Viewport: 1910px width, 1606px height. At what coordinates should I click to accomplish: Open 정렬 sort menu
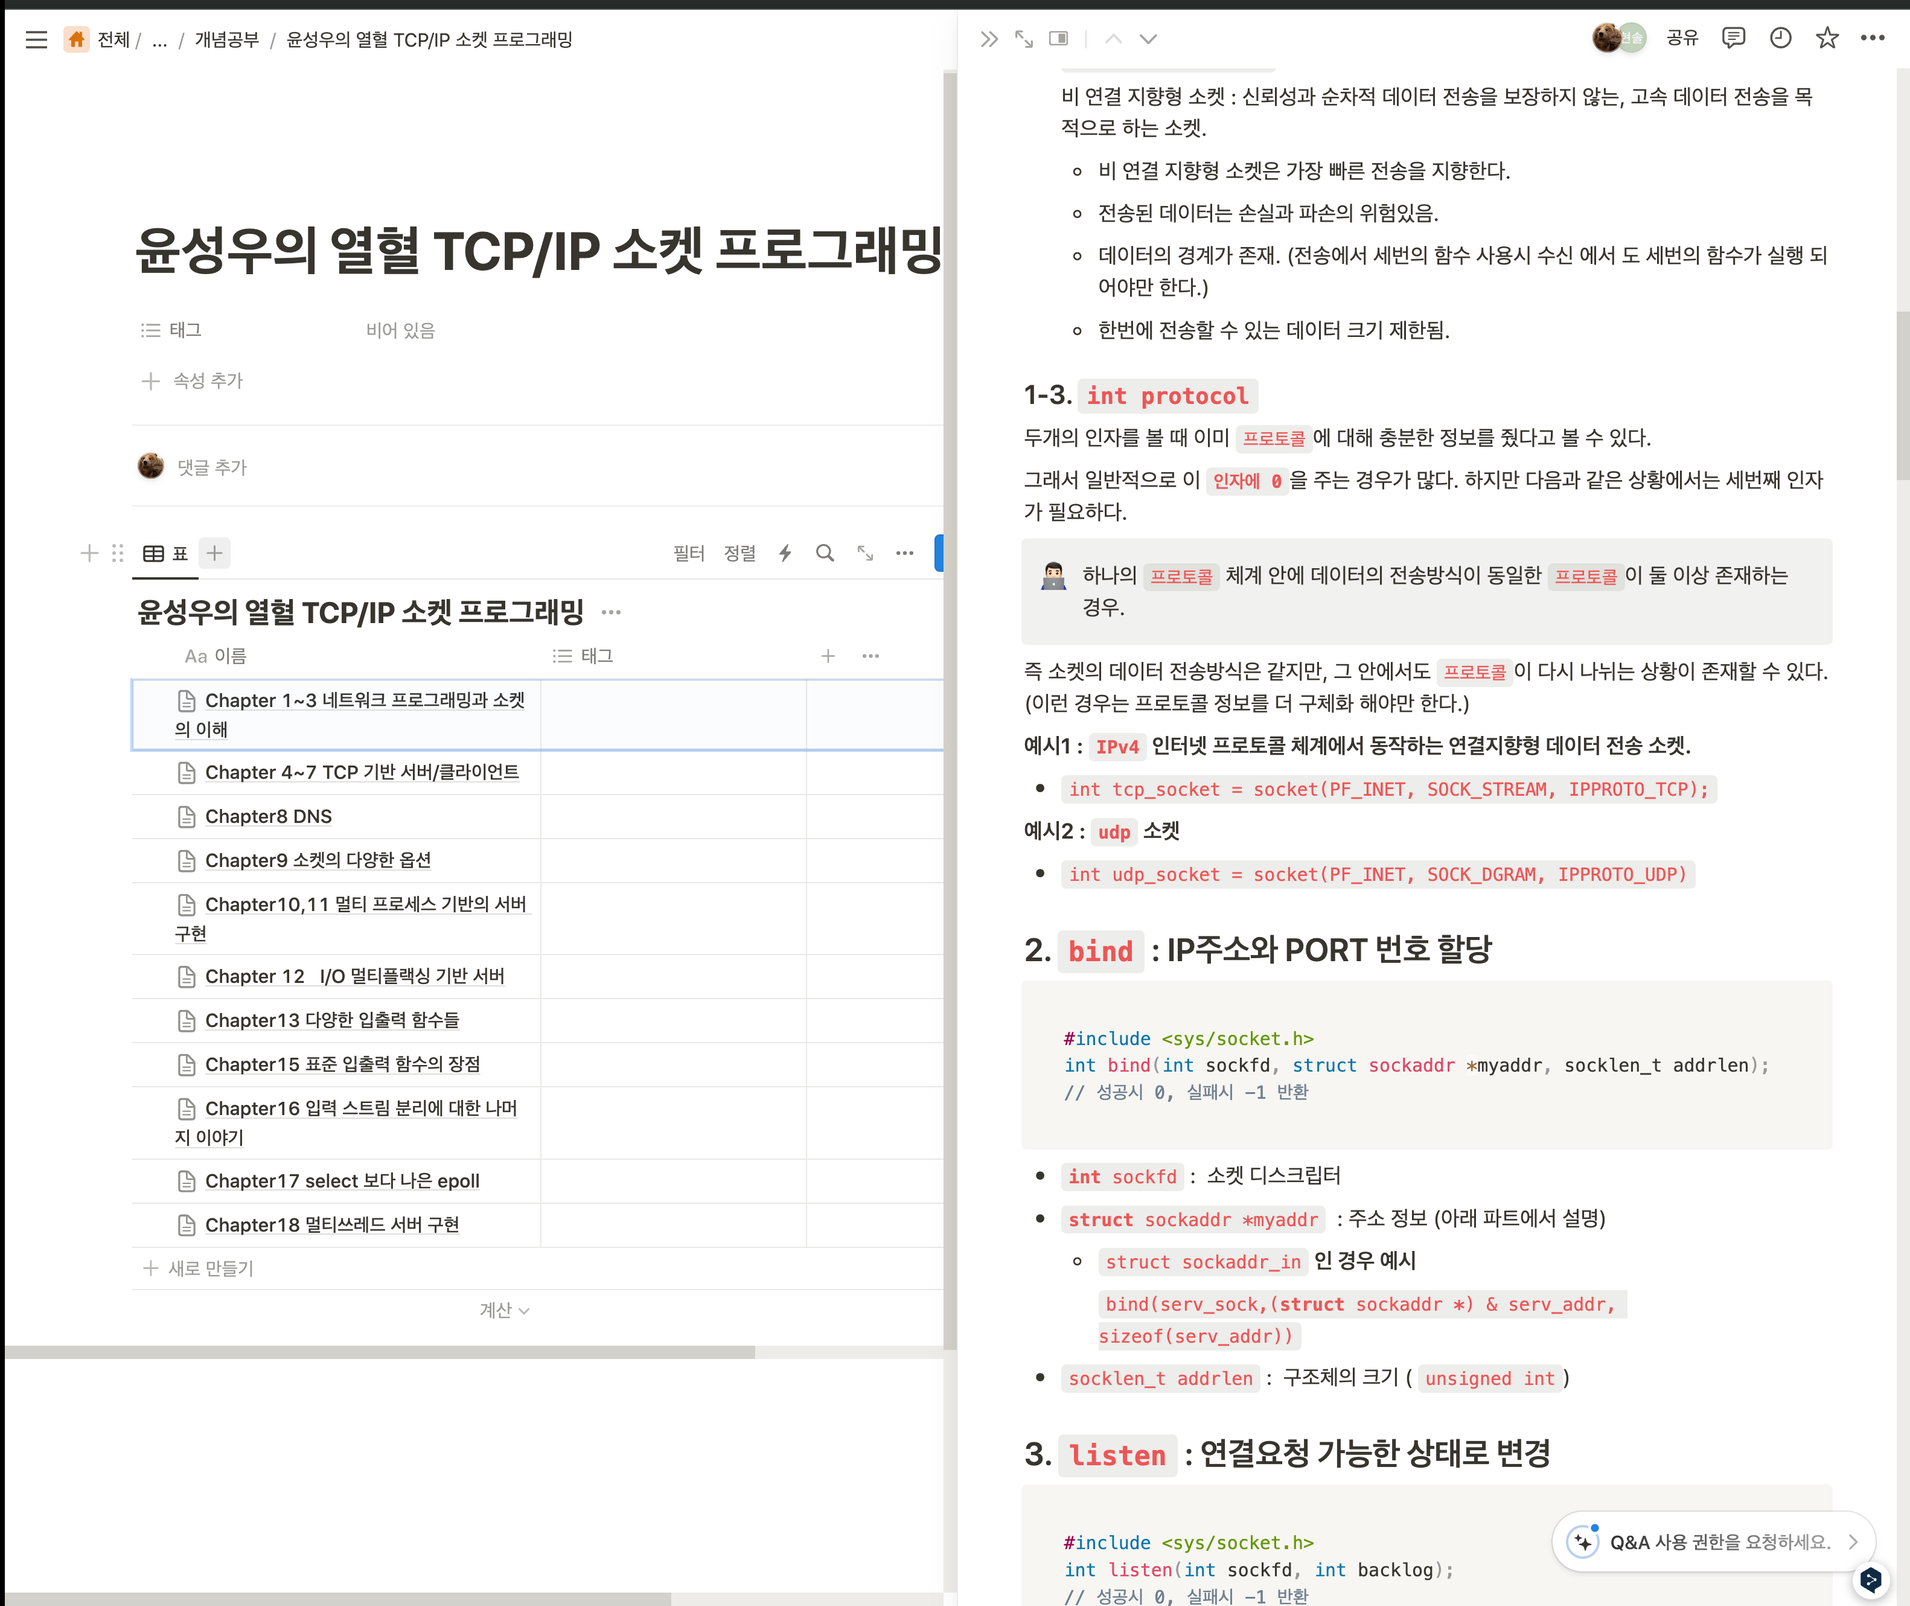coord(740,553)
